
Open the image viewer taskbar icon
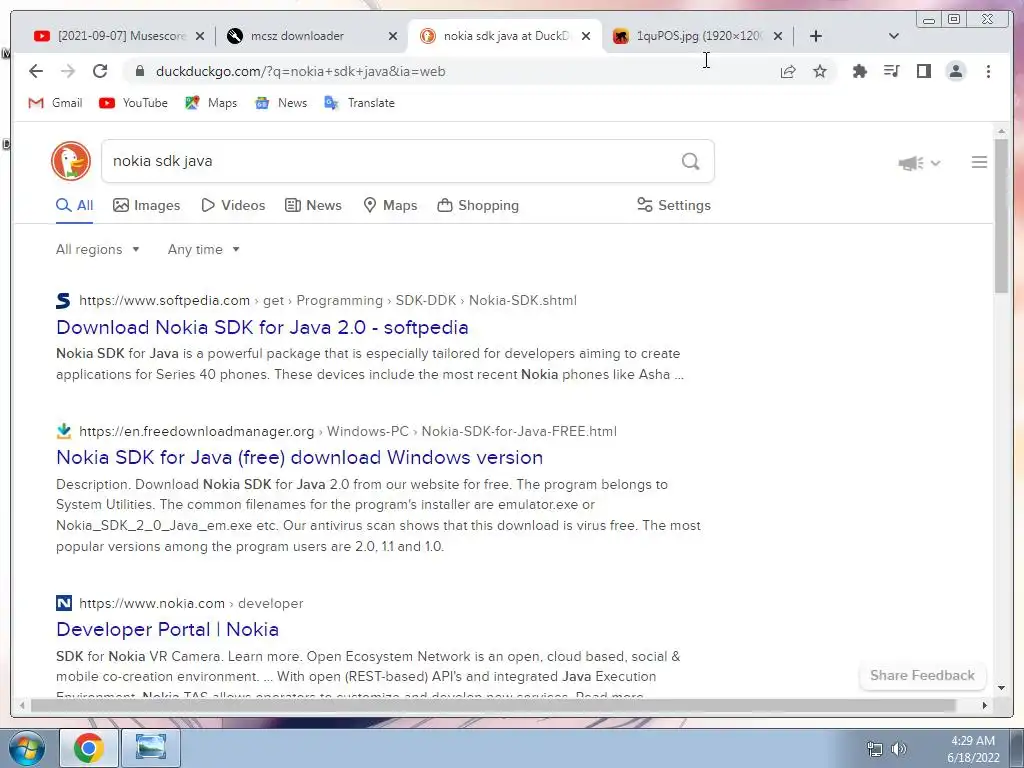point(151,748)
